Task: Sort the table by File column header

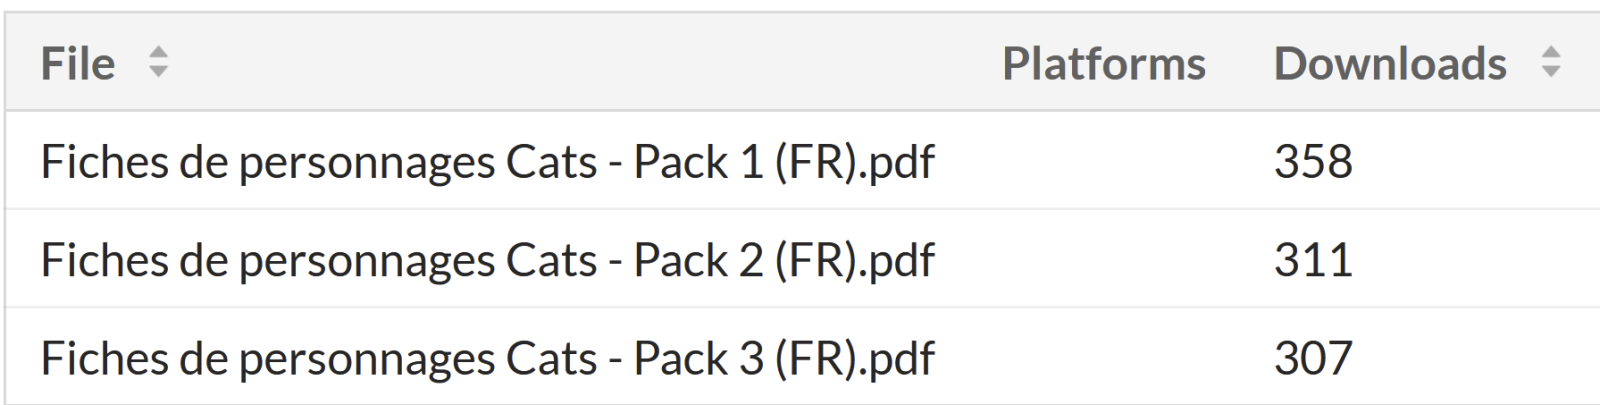Action: point(78,64)
